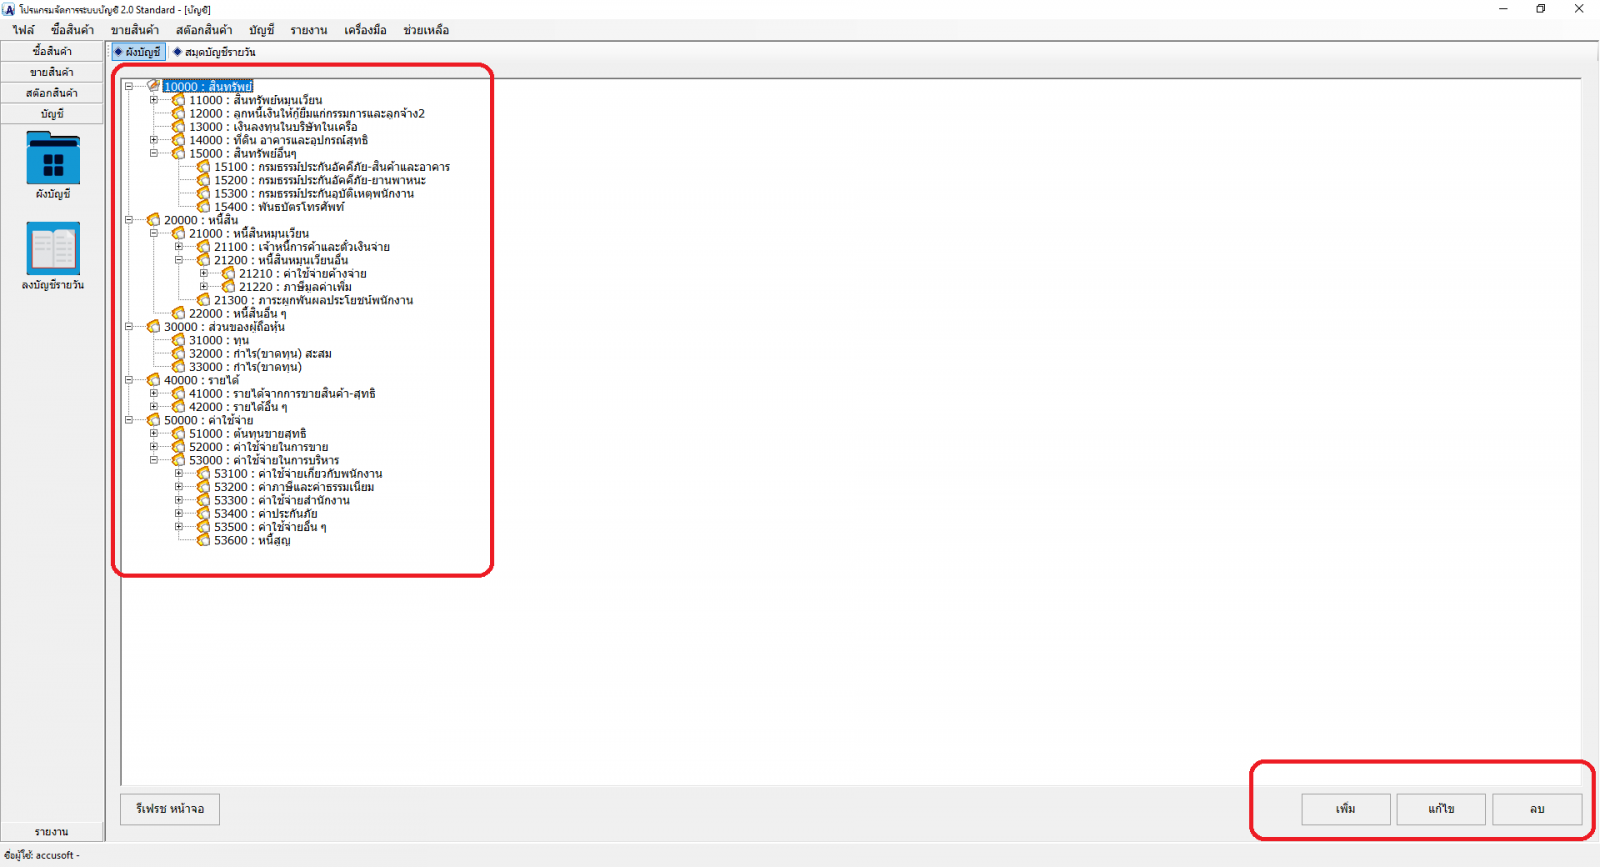Expand the 21210 ค่าใช้จ่ายค้างจ่าย node

click(204, 273)
